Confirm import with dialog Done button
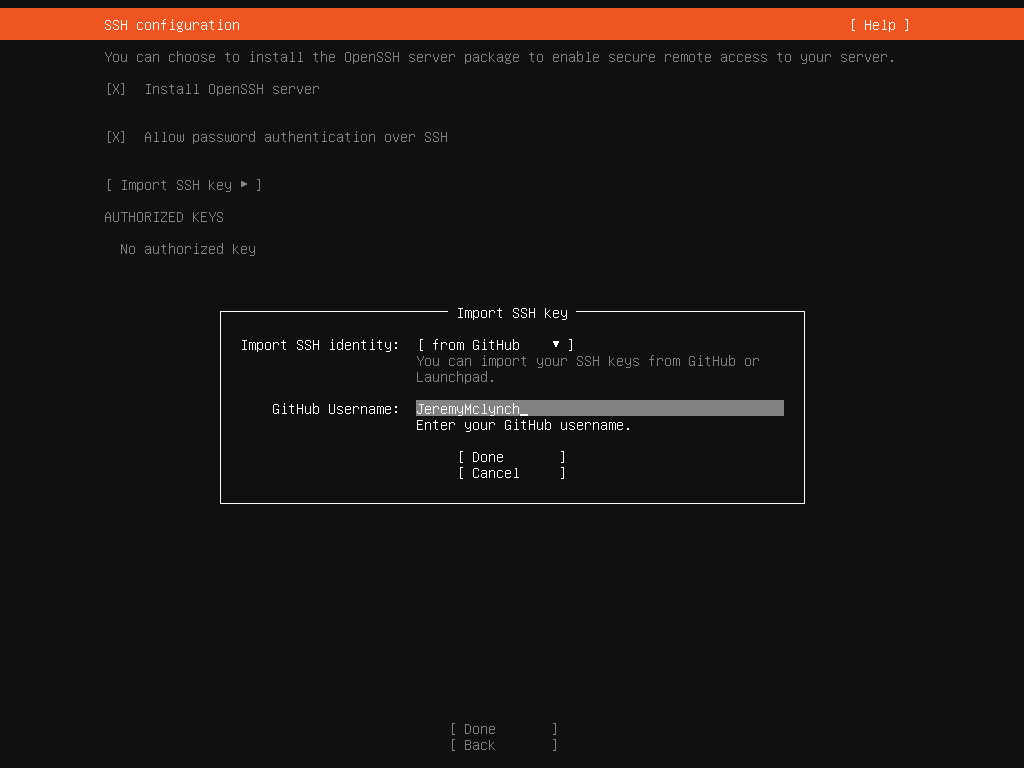 tap(511, 457)
